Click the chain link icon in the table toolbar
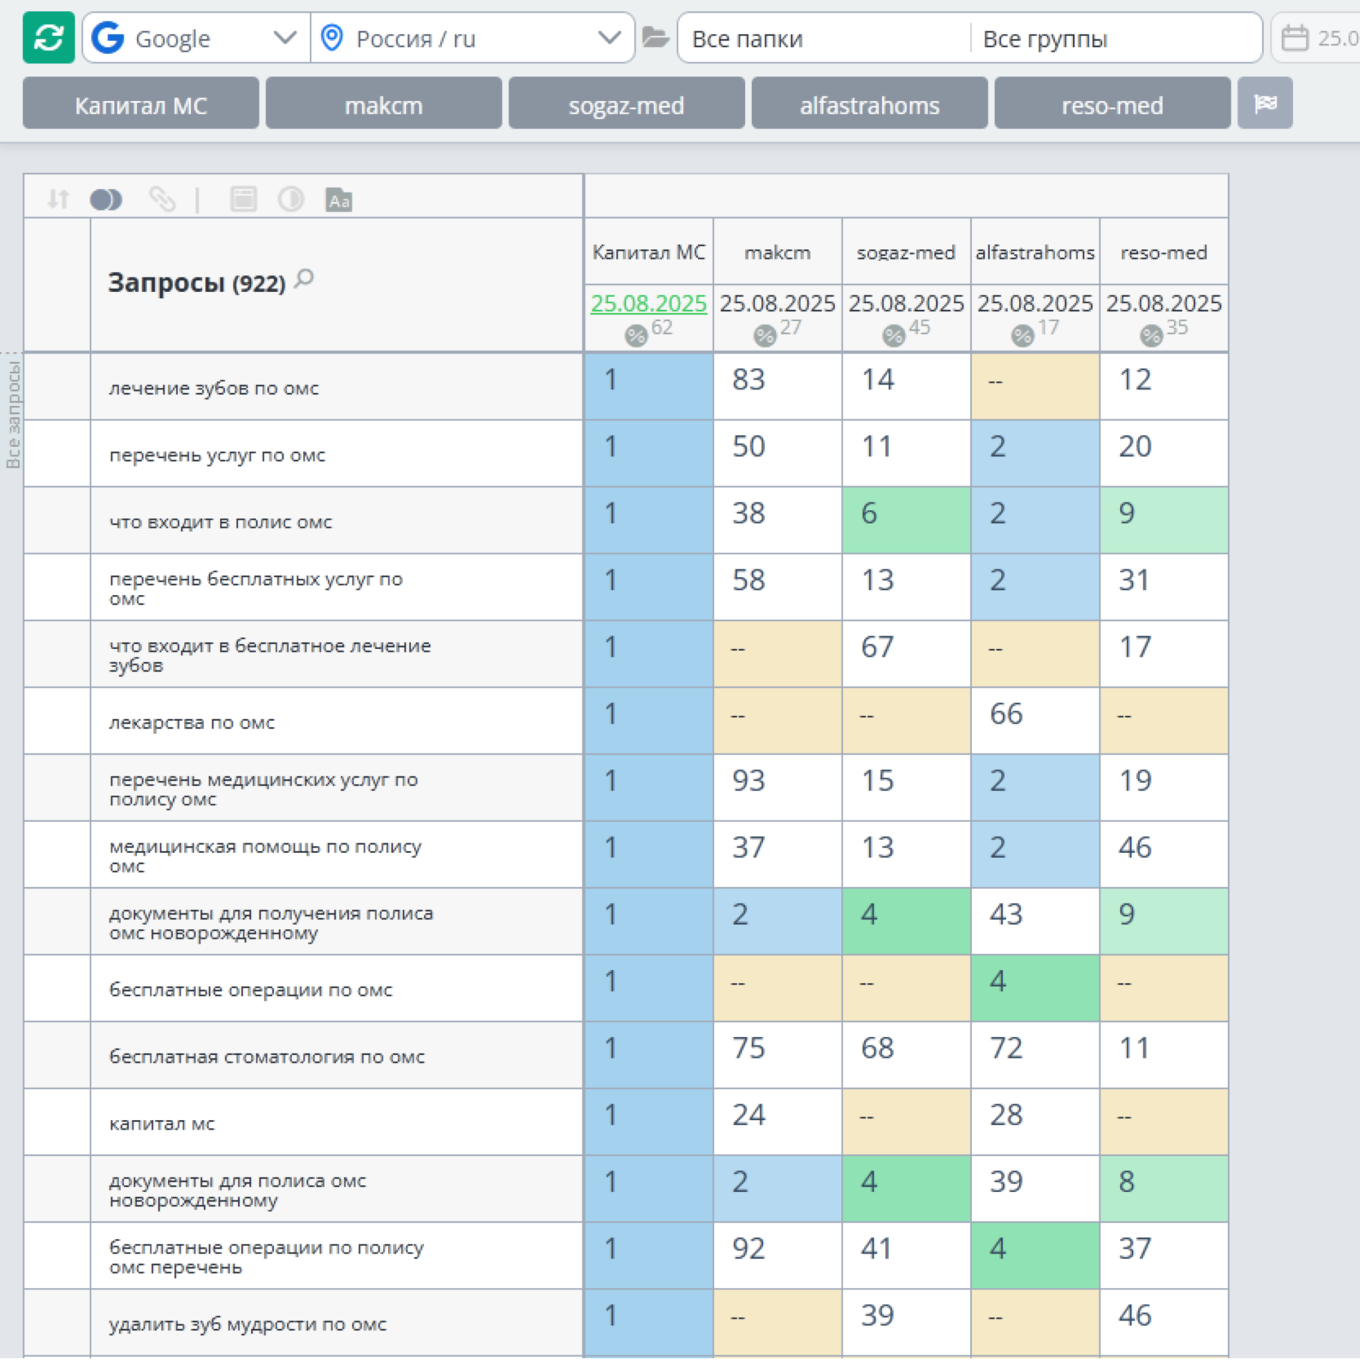 tap(162, 199)
